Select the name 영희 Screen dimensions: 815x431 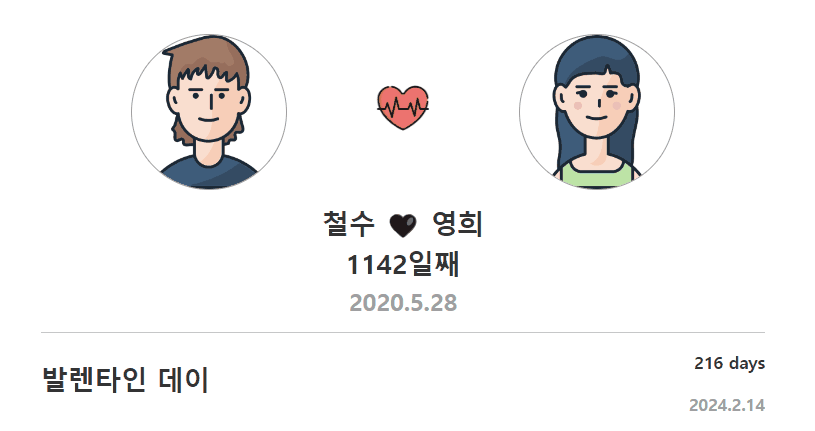(x=457, y=224)
